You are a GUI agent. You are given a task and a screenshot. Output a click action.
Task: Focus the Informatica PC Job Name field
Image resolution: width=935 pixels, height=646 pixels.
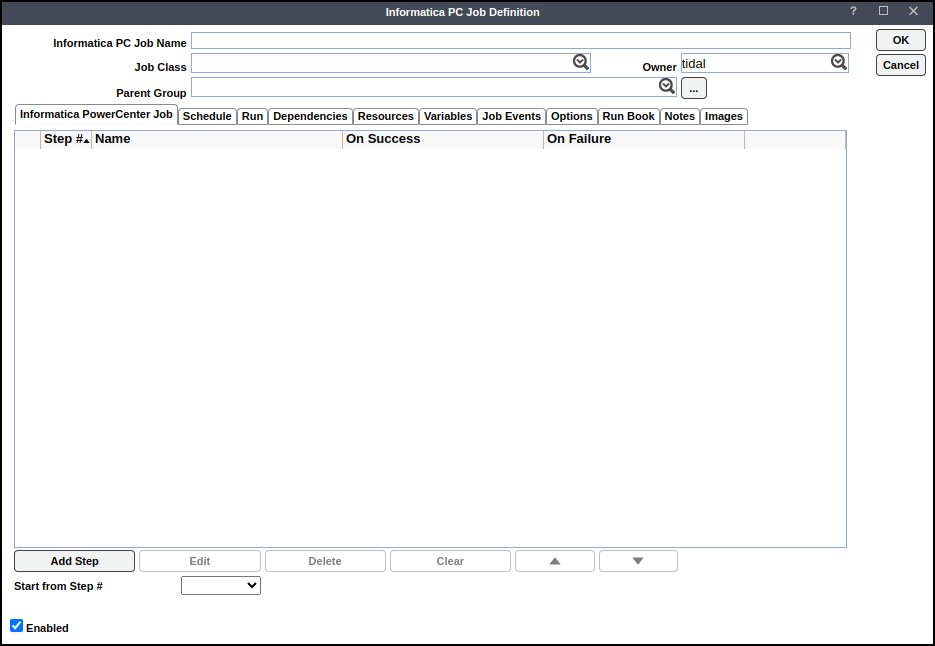pyautogui.click(x=521, y=41)
